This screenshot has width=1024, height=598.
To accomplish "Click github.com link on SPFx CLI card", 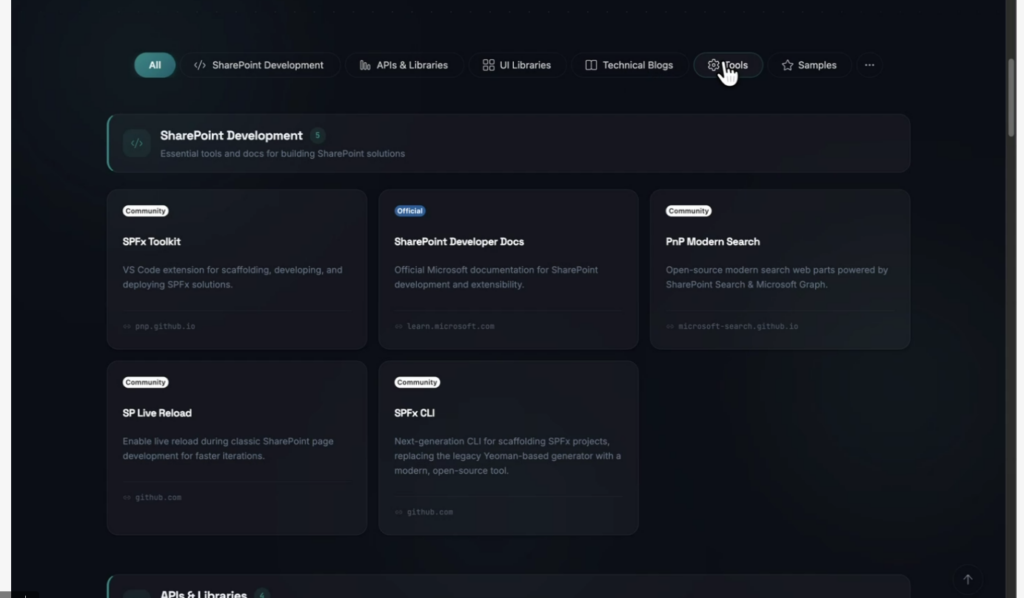I will 430,512.
